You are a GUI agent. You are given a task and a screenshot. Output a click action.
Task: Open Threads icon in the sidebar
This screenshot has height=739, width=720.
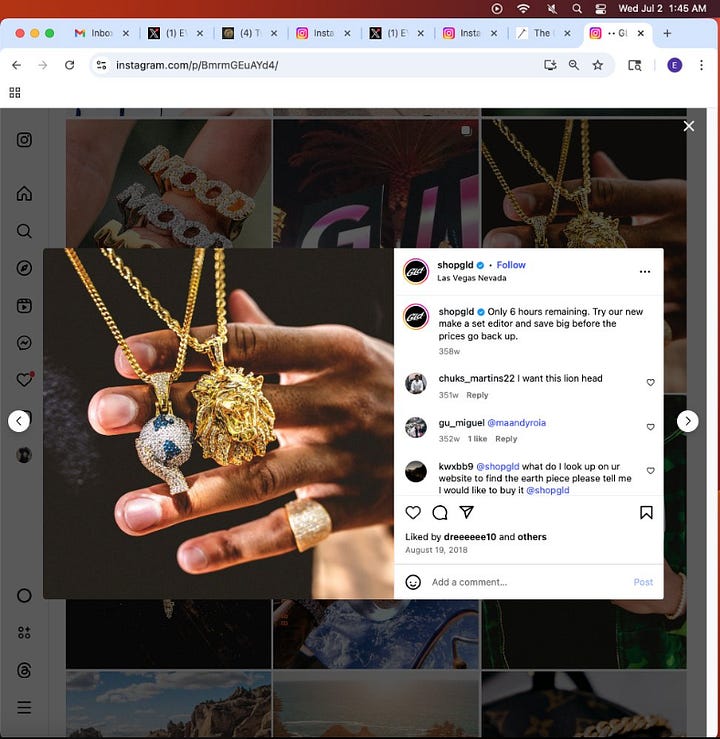[24, 670]
